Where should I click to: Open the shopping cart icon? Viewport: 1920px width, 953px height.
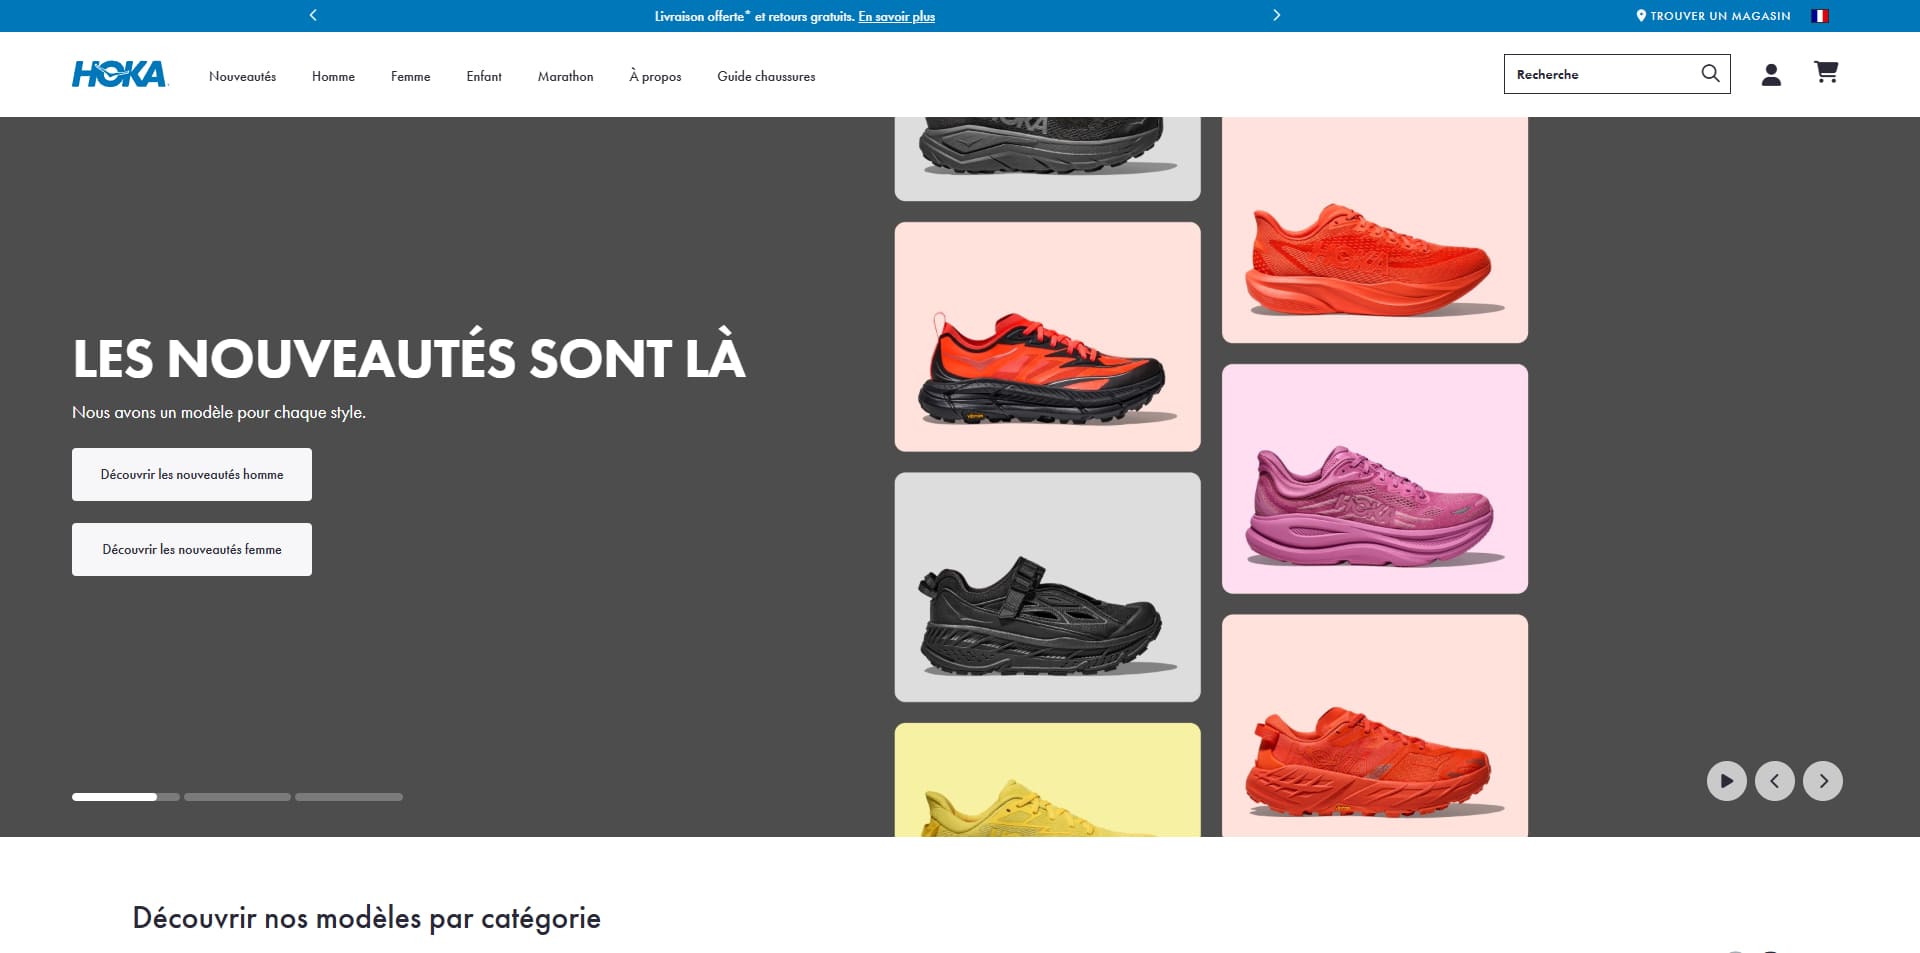(1826, 72)
